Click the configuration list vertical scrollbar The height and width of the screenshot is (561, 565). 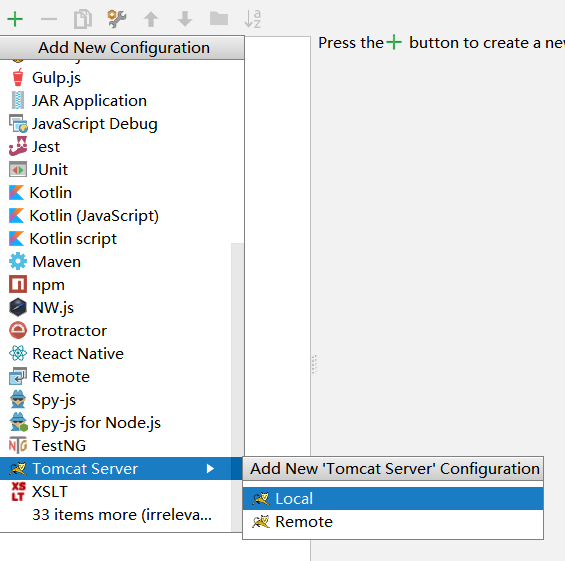(237, 387)
